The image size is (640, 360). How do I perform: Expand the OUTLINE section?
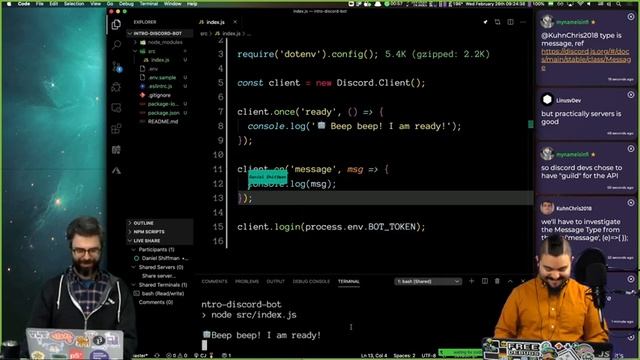coord(160,223)
